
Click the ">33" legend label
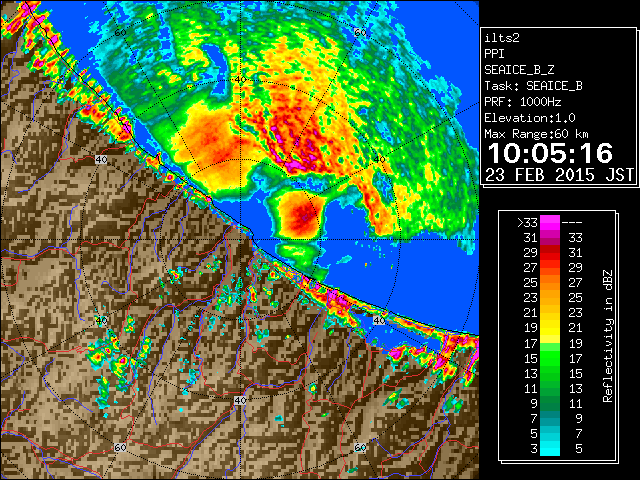click(x=527, y=223)
